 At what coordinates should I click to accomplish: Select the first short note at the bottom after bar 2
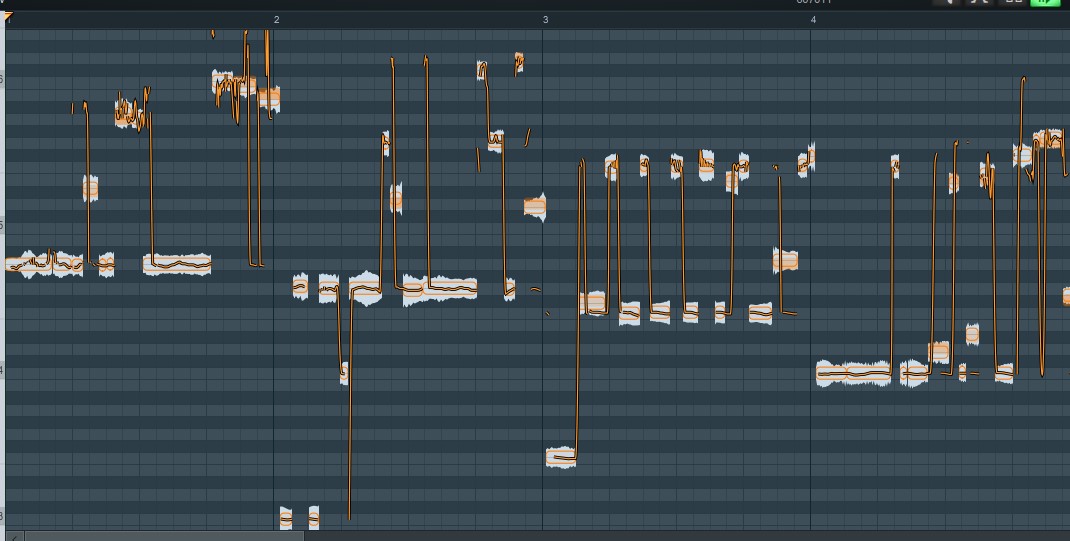[286, 518]
